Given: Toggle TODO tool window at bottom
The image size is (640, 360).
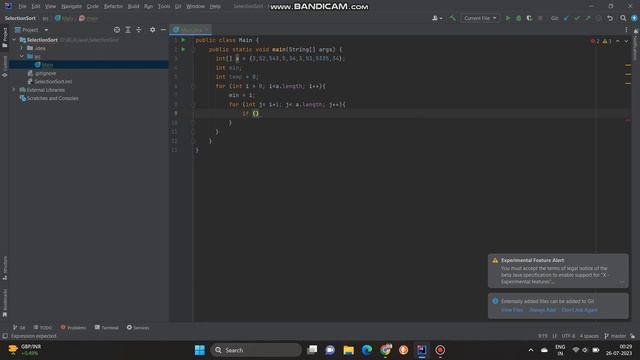Looking at the screenshot, I should pyautogui.click(x=42, y=328).
